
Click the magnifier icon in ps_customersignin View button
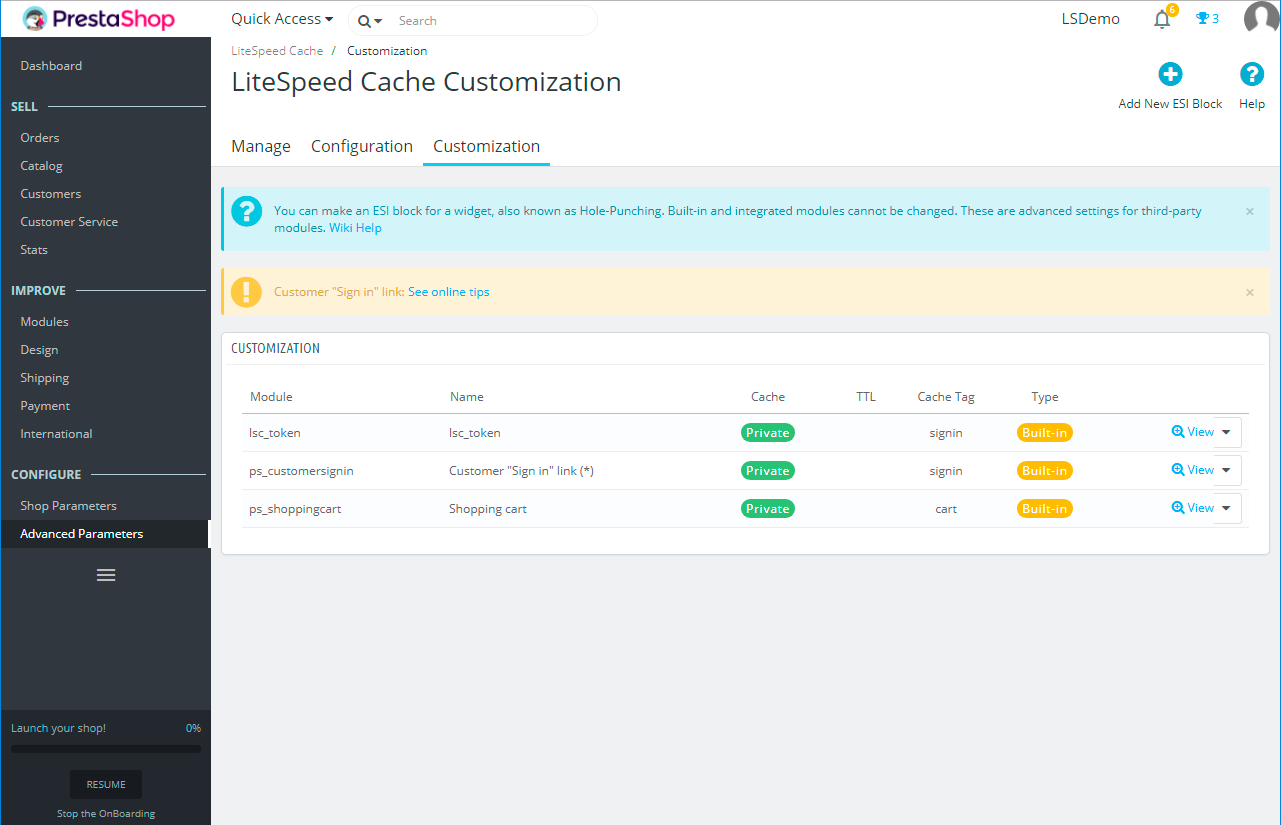(1177, 470)
